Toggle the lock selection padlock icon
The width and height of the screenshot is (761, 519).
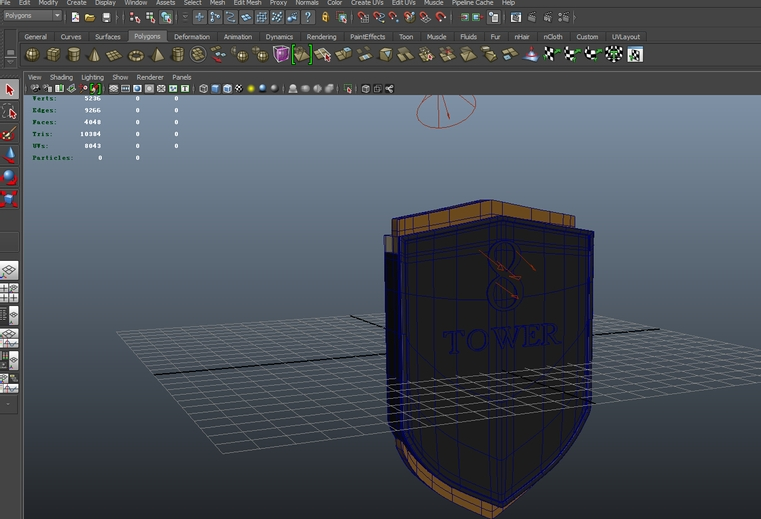pos(325,17)
